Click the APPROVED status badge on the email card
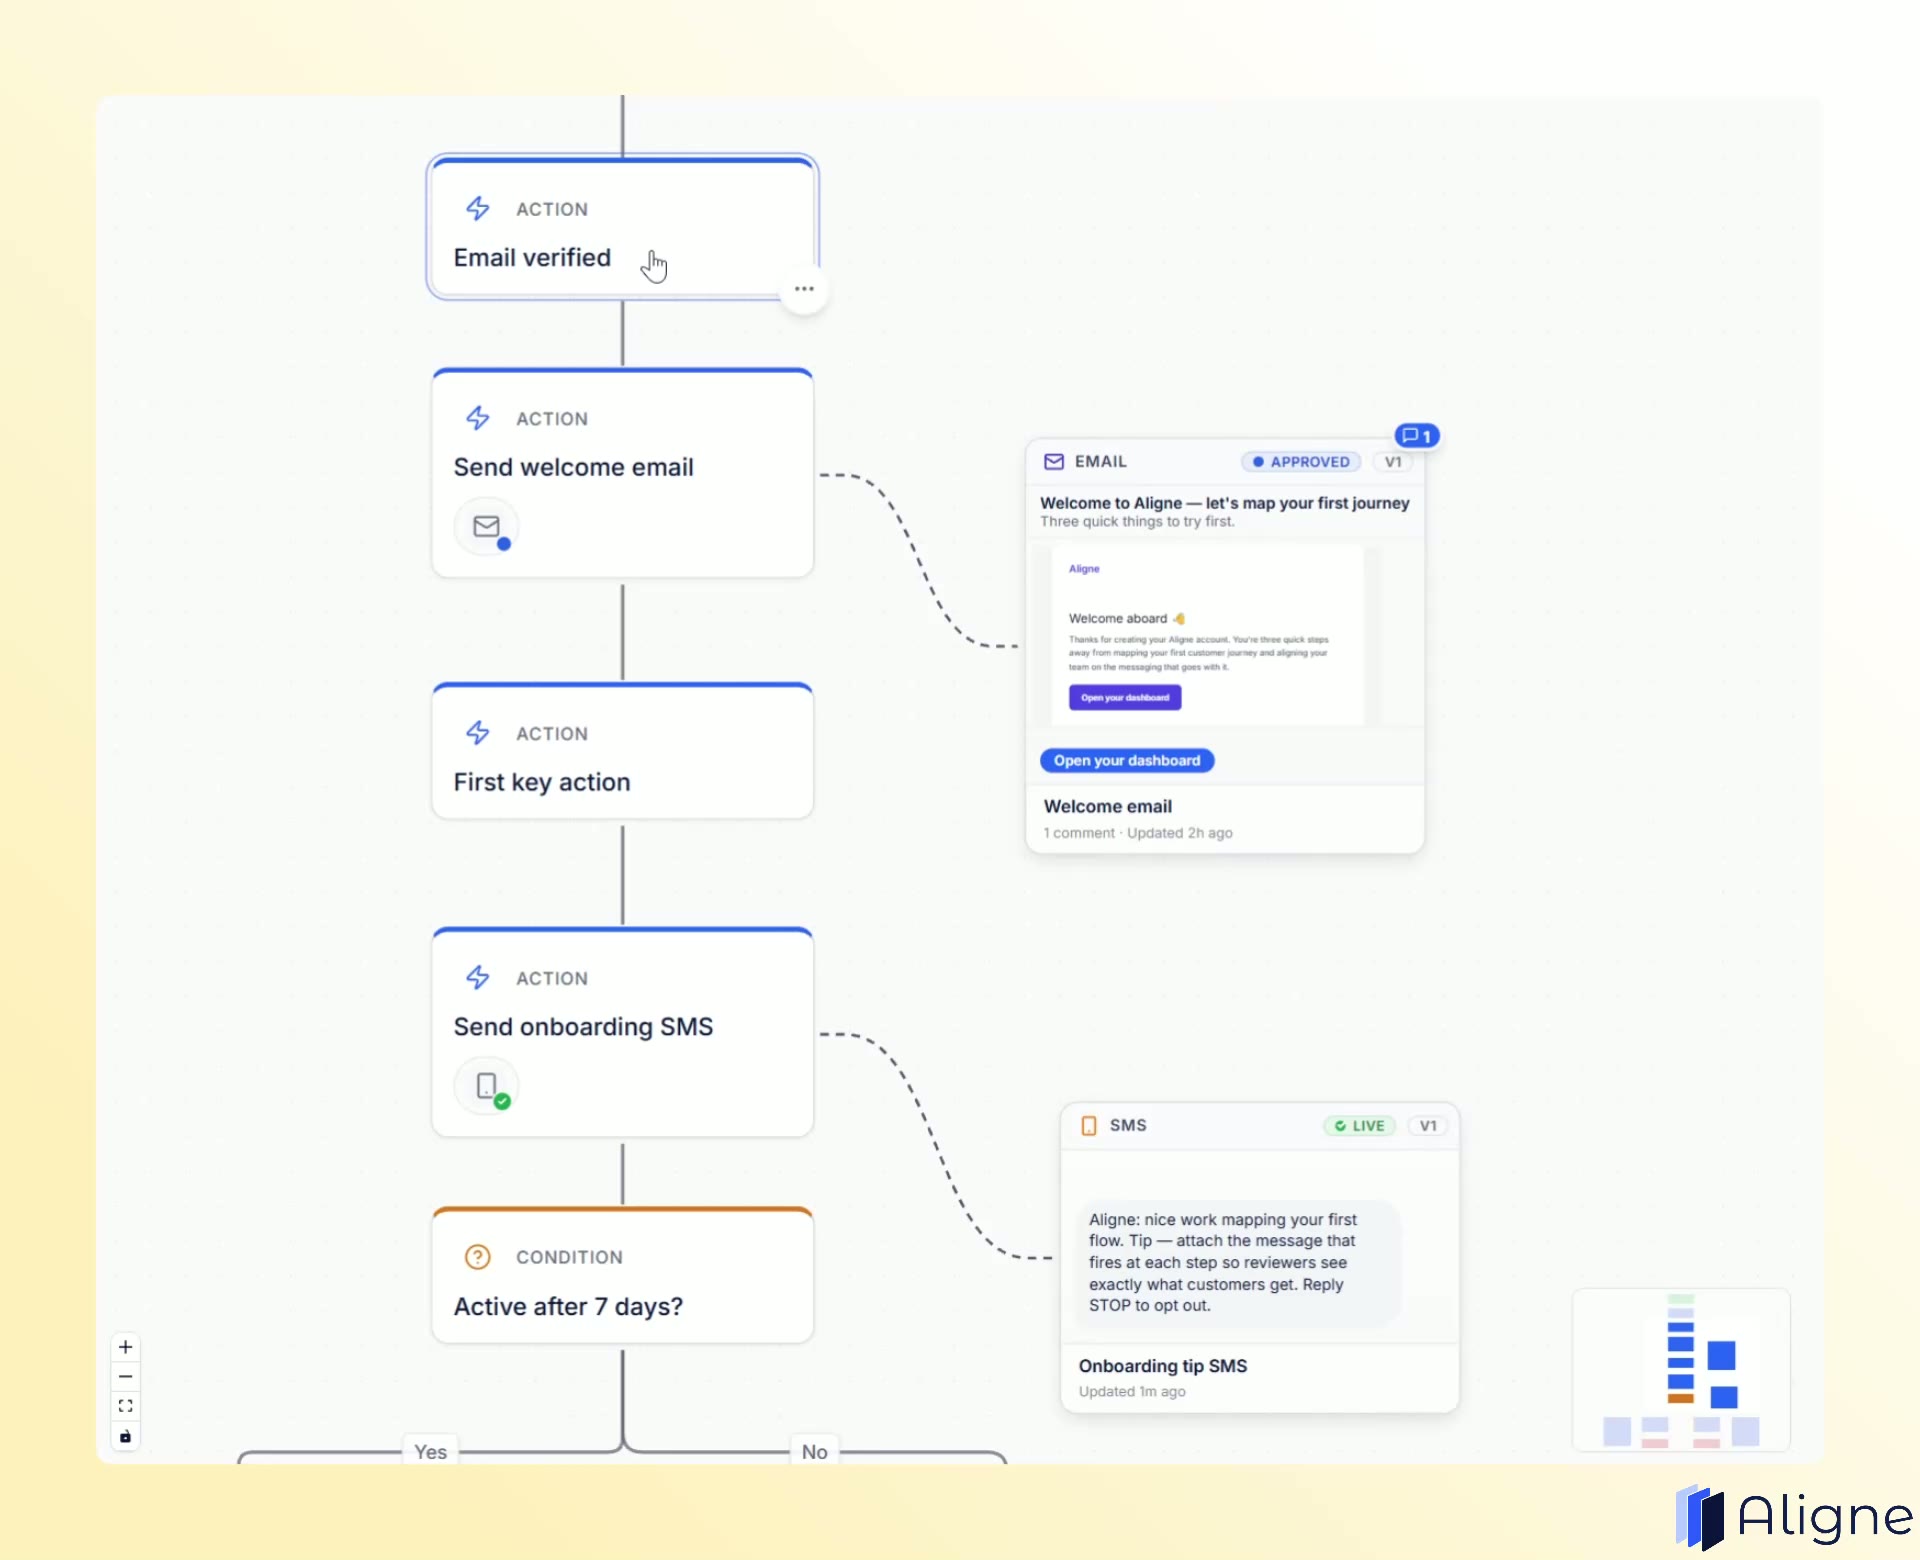 [1301, 462]
